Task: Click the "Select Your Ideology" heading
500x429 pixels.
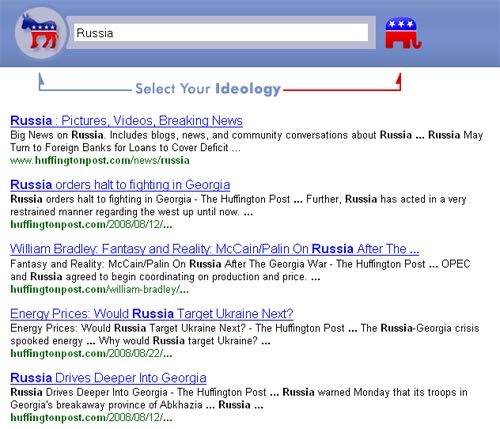Action: click(208, 89)
